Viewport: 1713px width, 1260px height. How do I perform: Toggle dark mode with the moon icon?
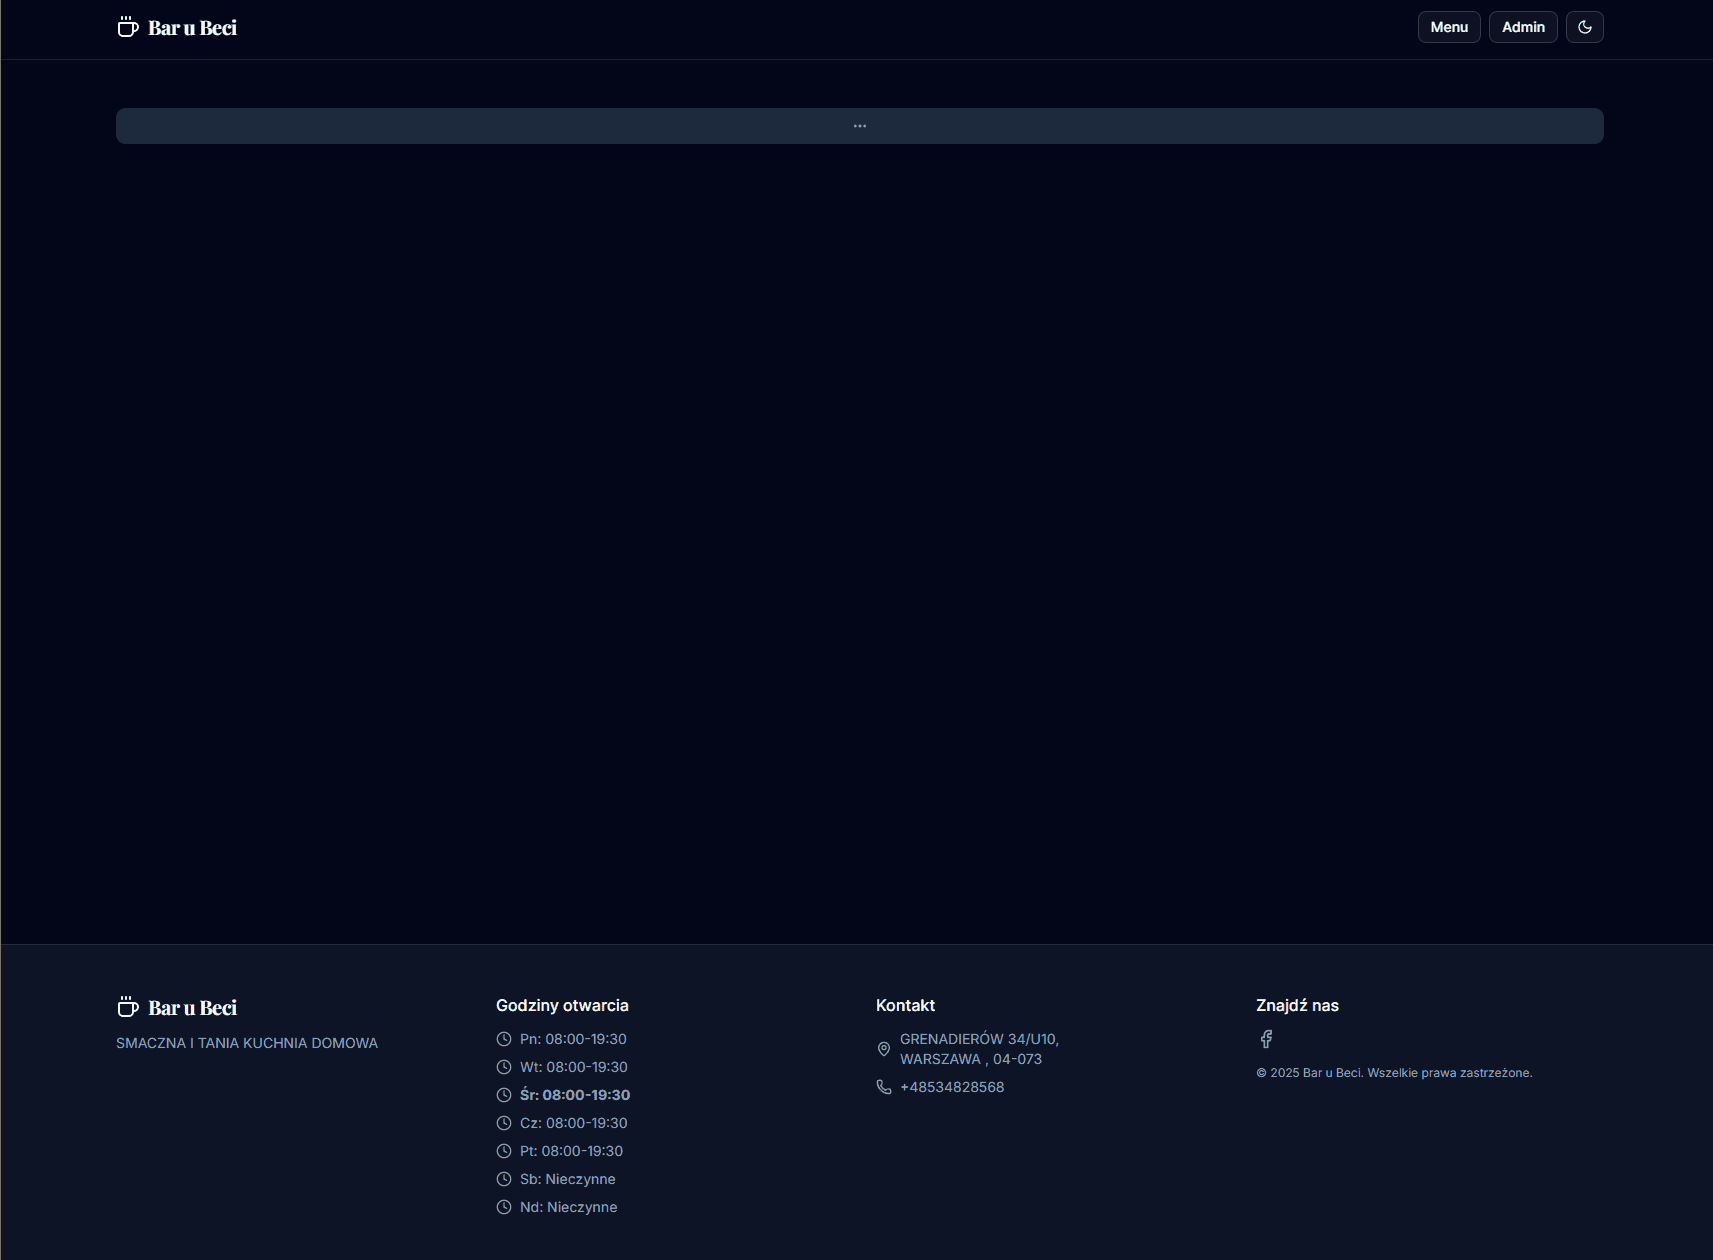[1585, 27]
